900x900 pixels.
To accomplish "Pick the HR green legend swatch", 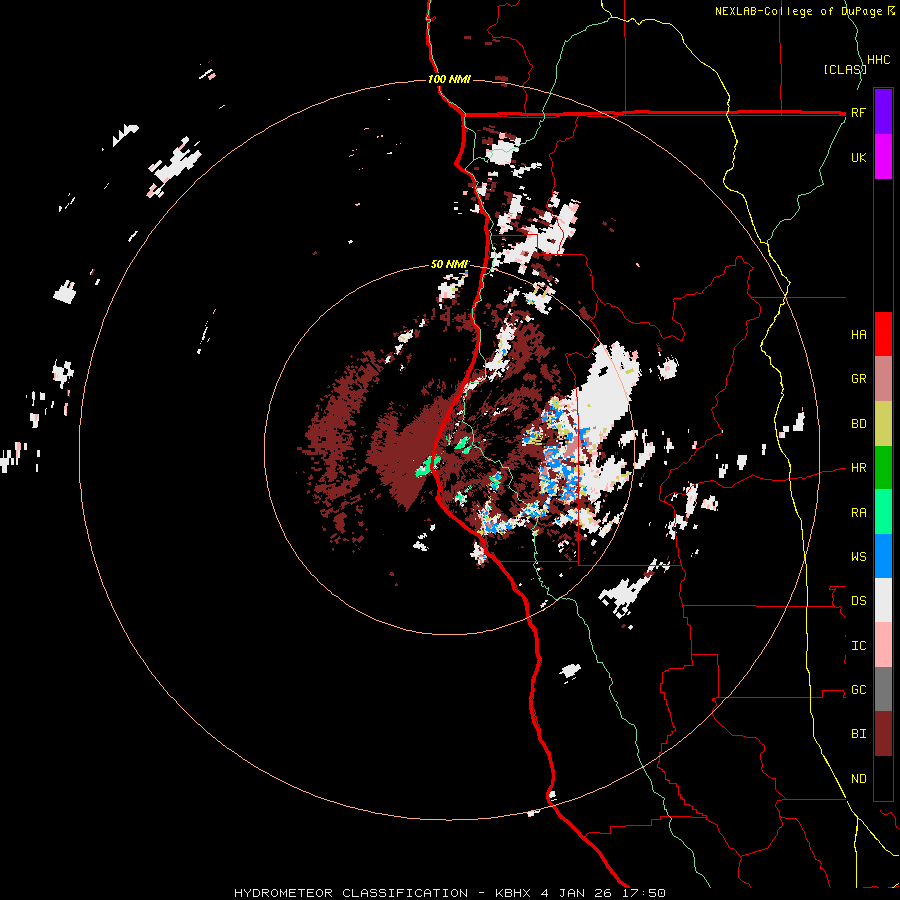I will pyautogui.click(x=883, y=468).
